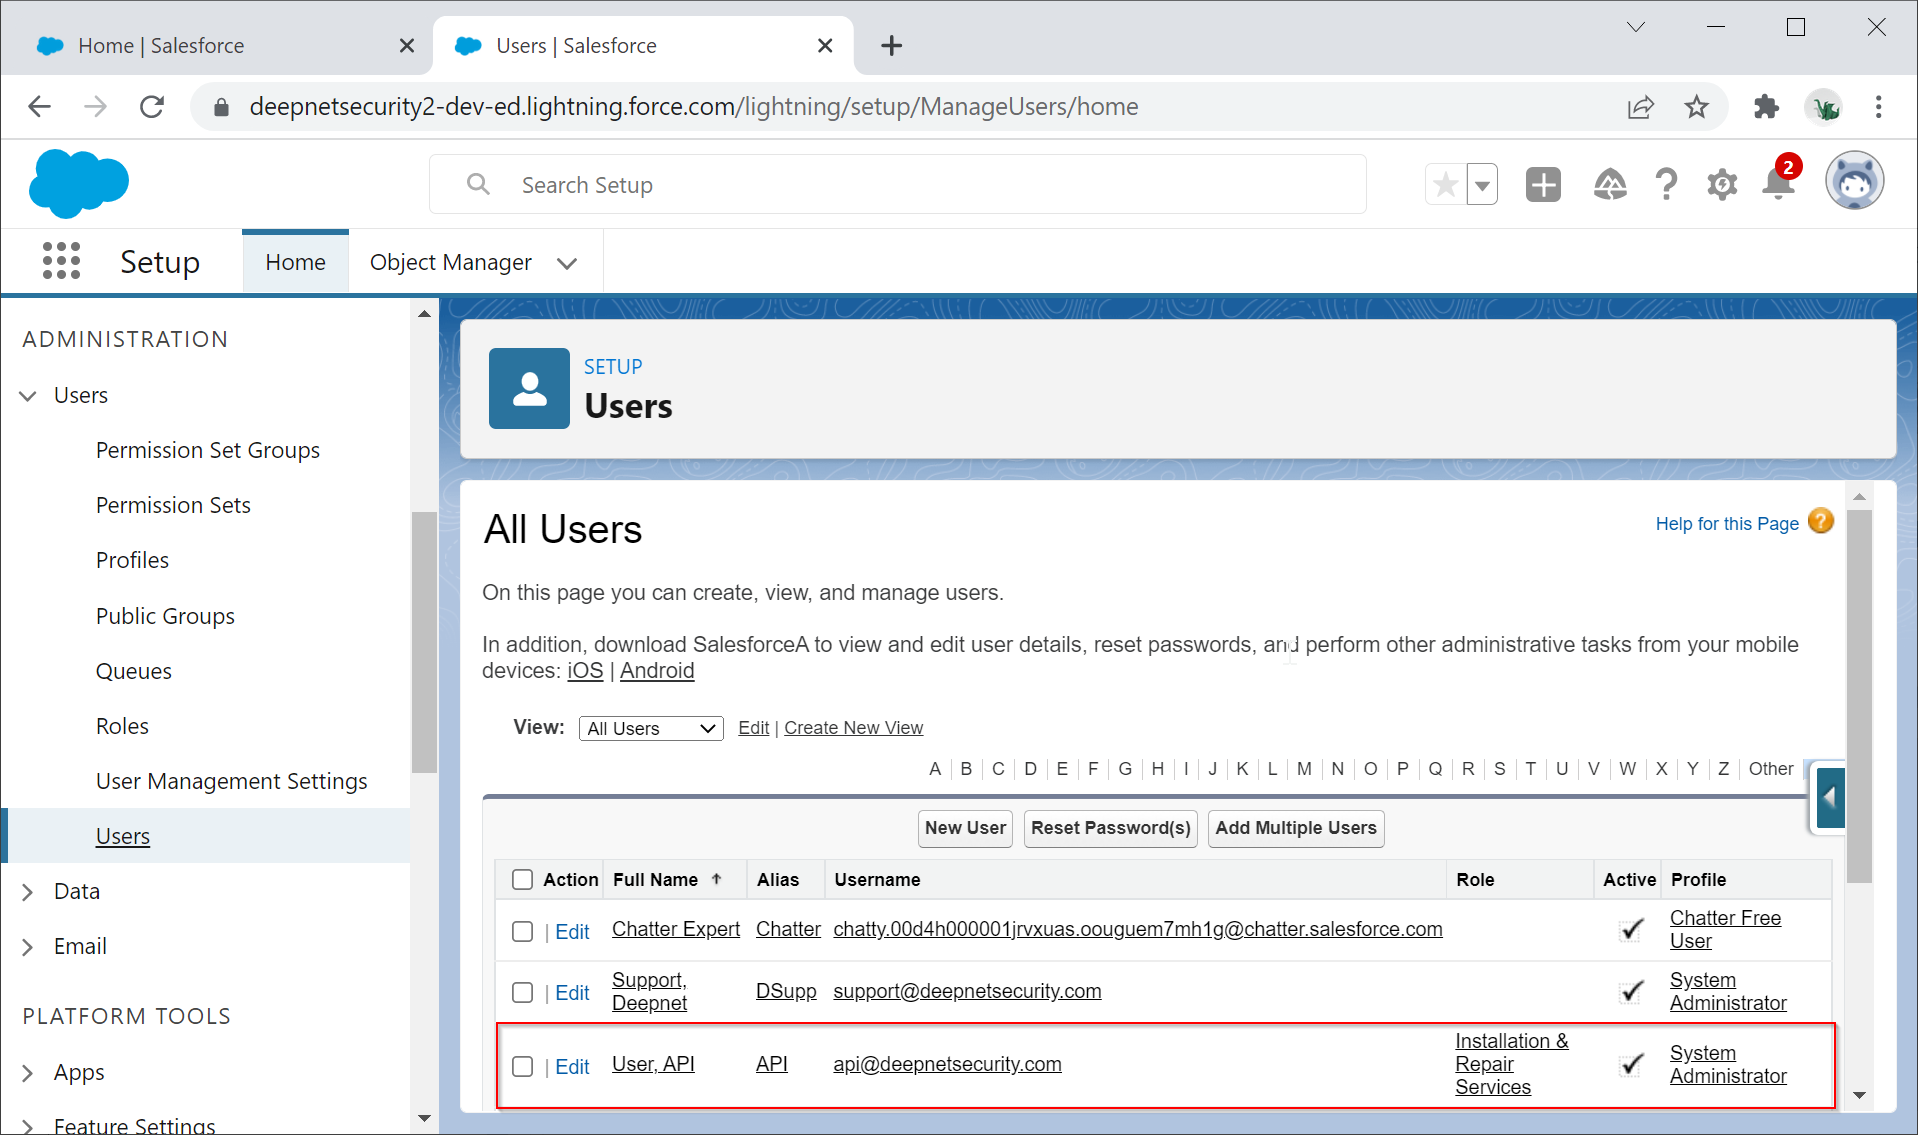This screenshot has height=1135, width=1918.
Task: Click the notifications bell icon
Action: (x=1778, y=185)
